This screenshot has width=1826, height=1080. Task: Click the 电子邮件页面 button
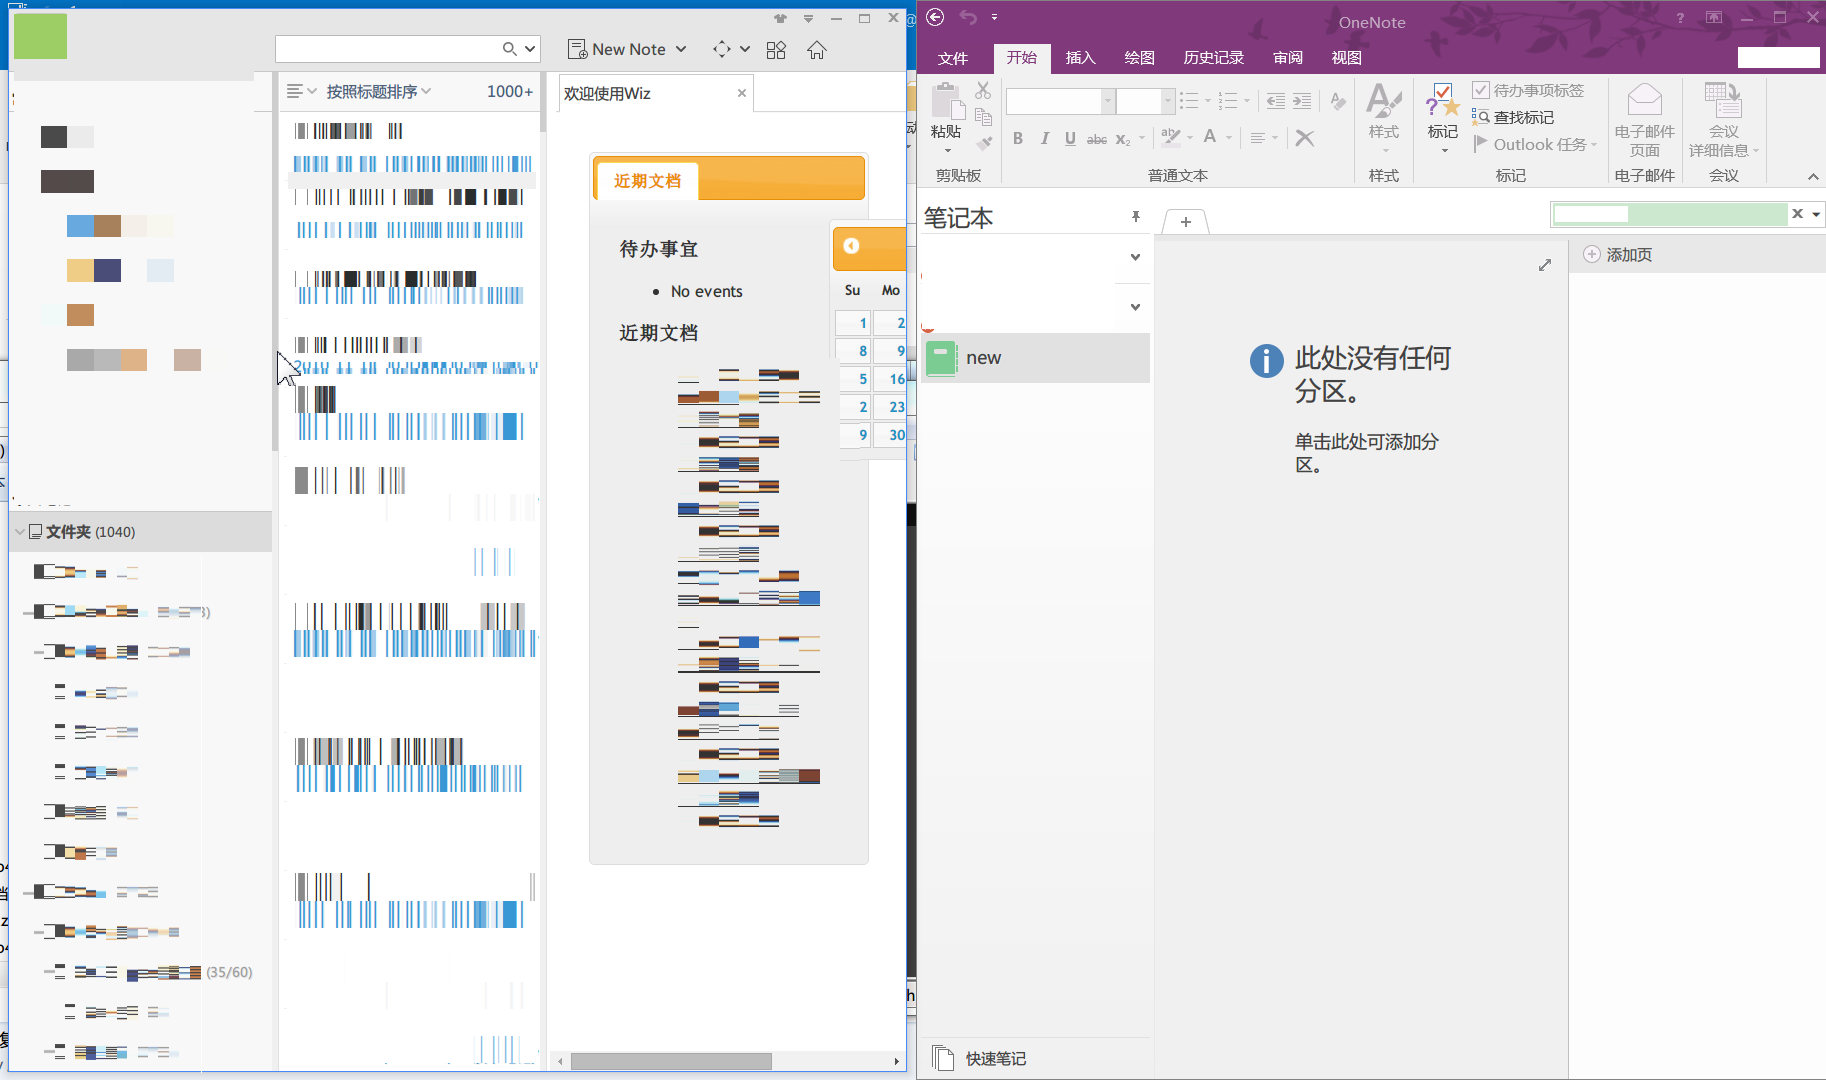coord(1645,120)
